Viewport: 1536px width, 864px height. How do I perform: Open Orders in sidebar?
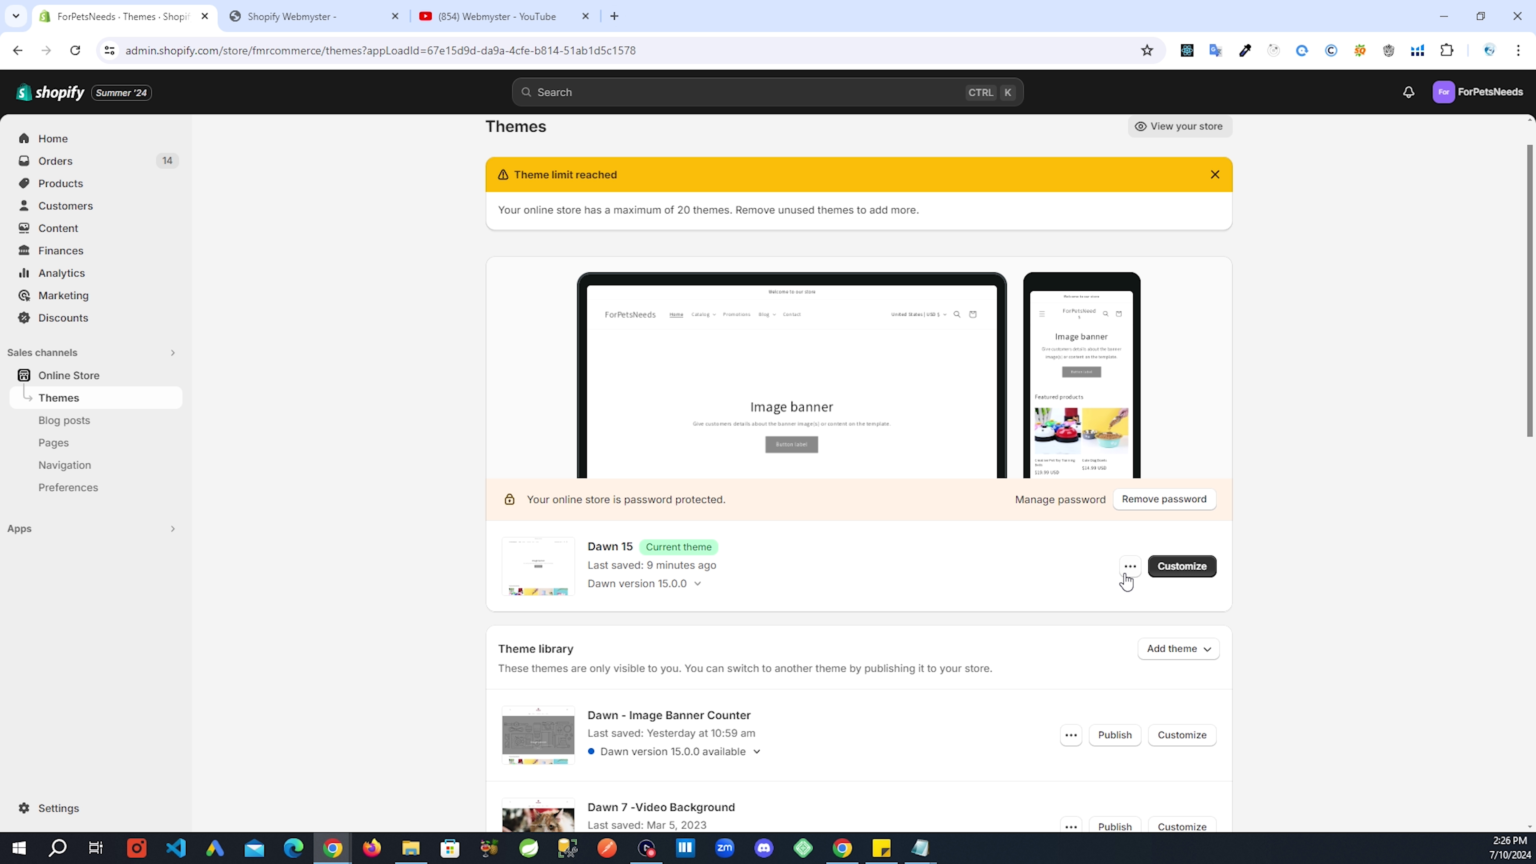click(96, 161)
